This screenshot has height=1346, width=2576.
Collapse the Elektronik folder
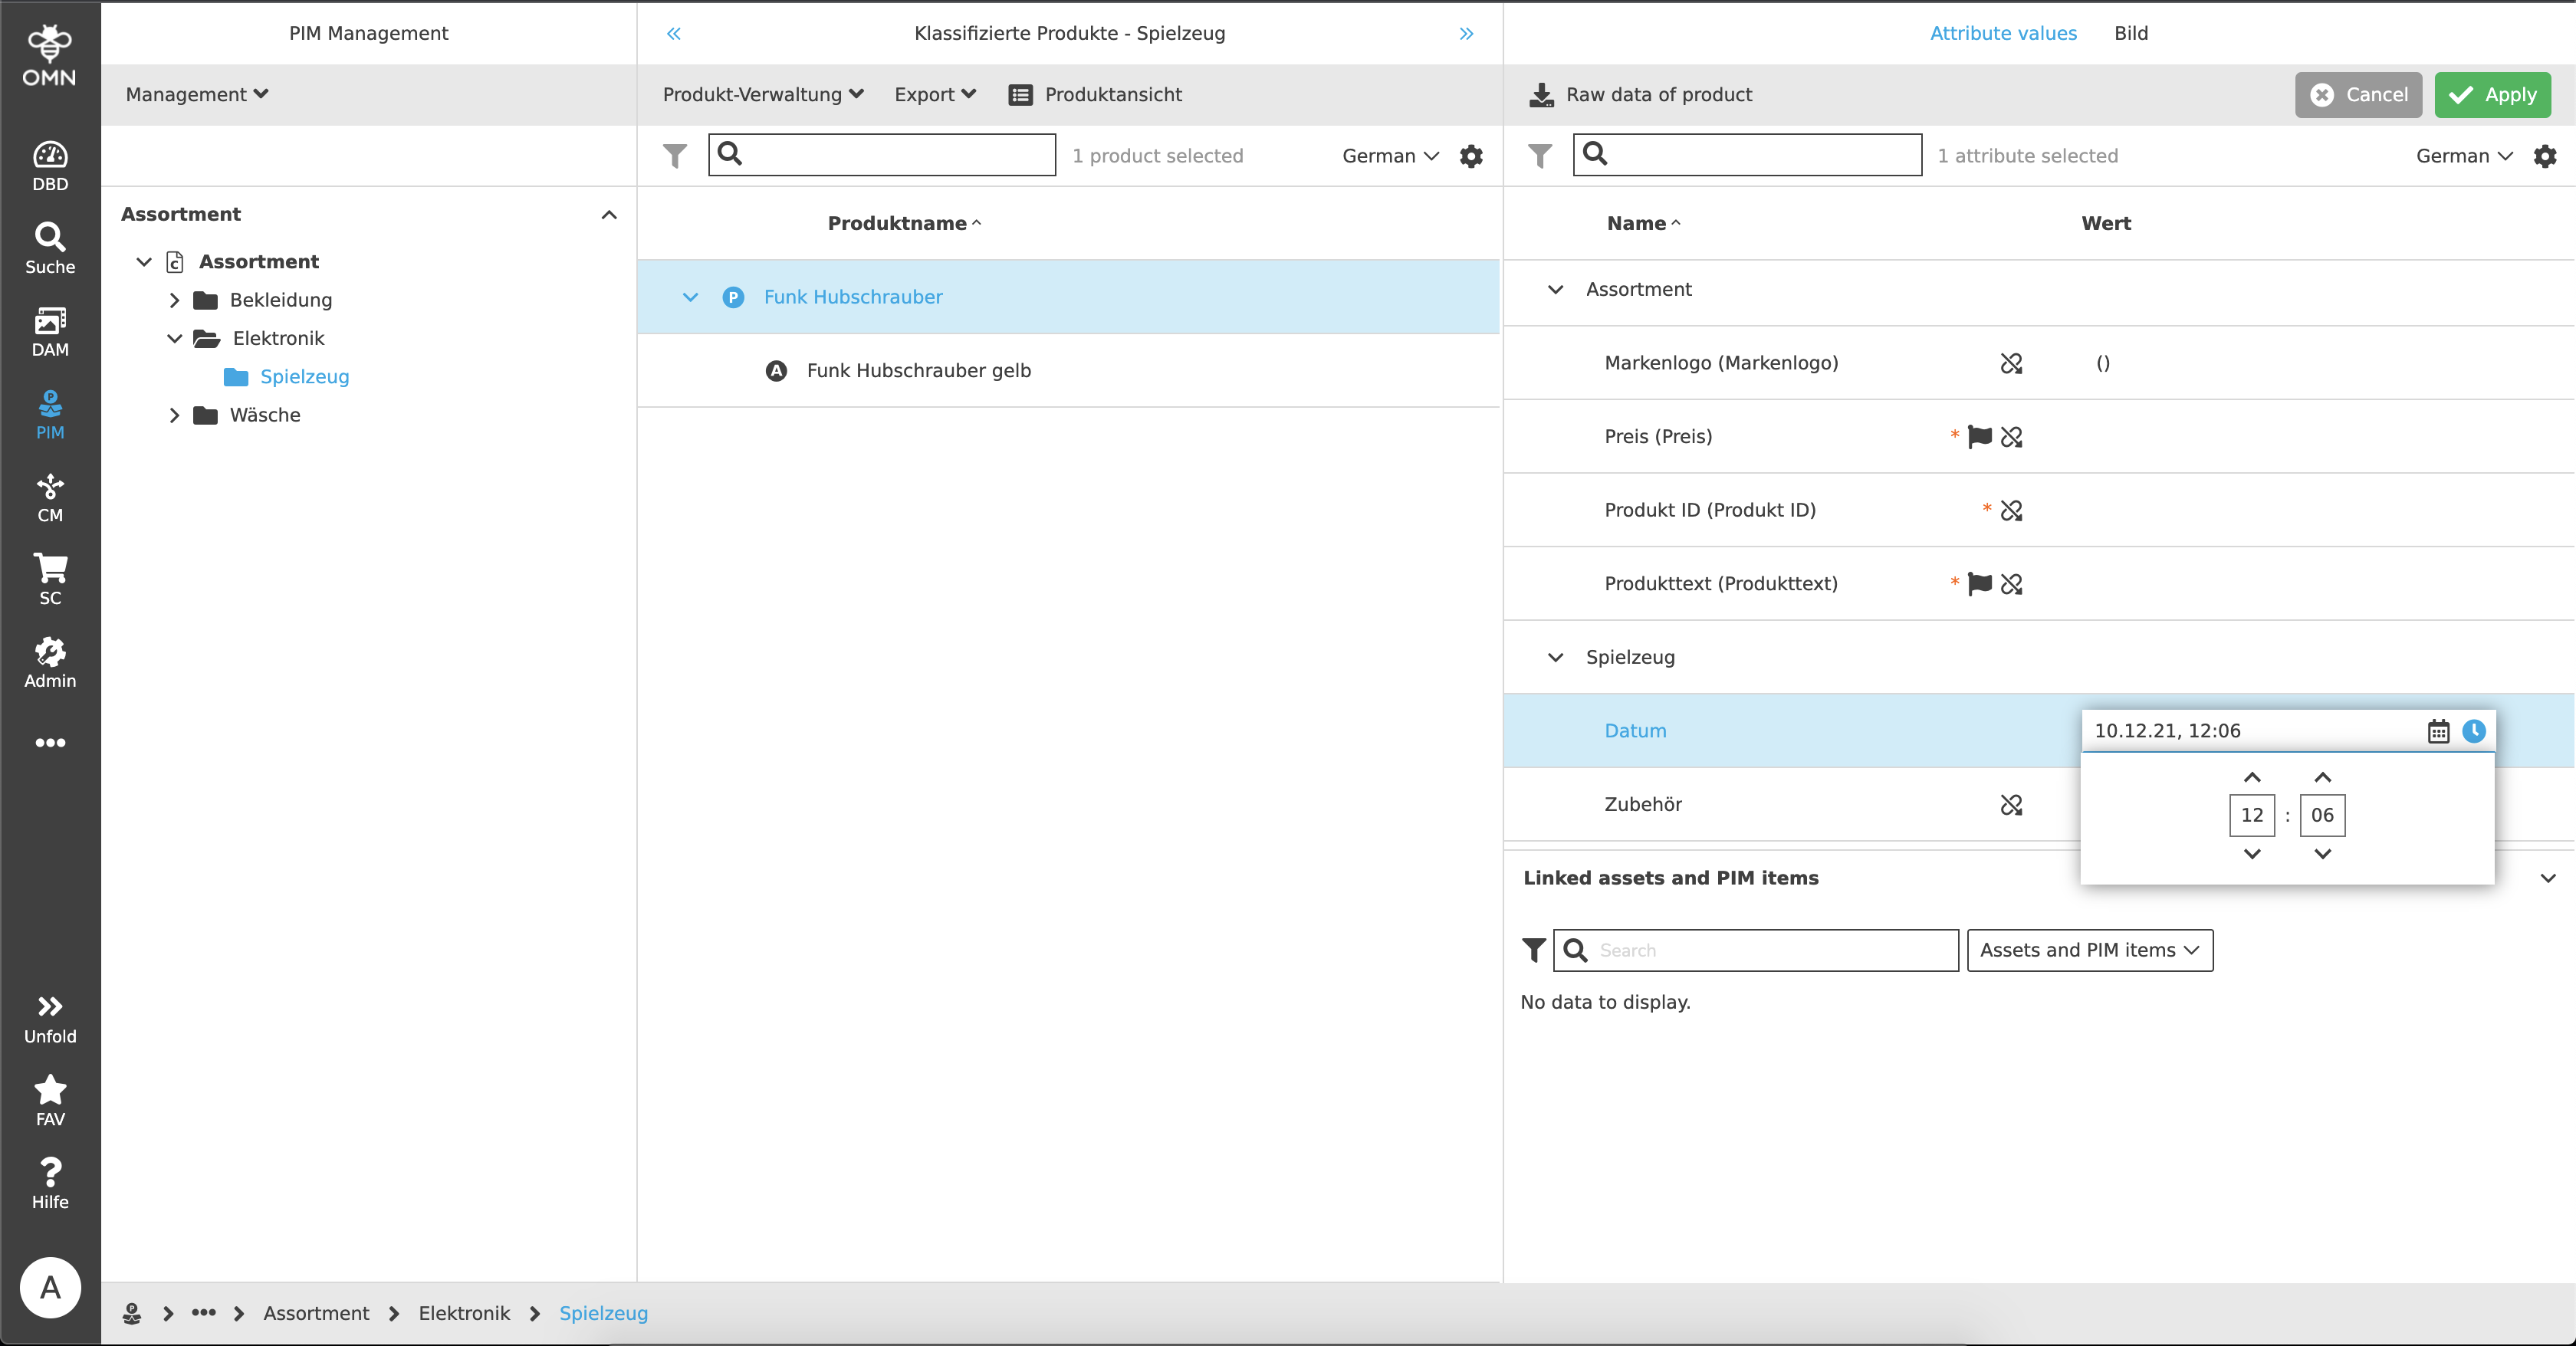click(x=173, y=338)
